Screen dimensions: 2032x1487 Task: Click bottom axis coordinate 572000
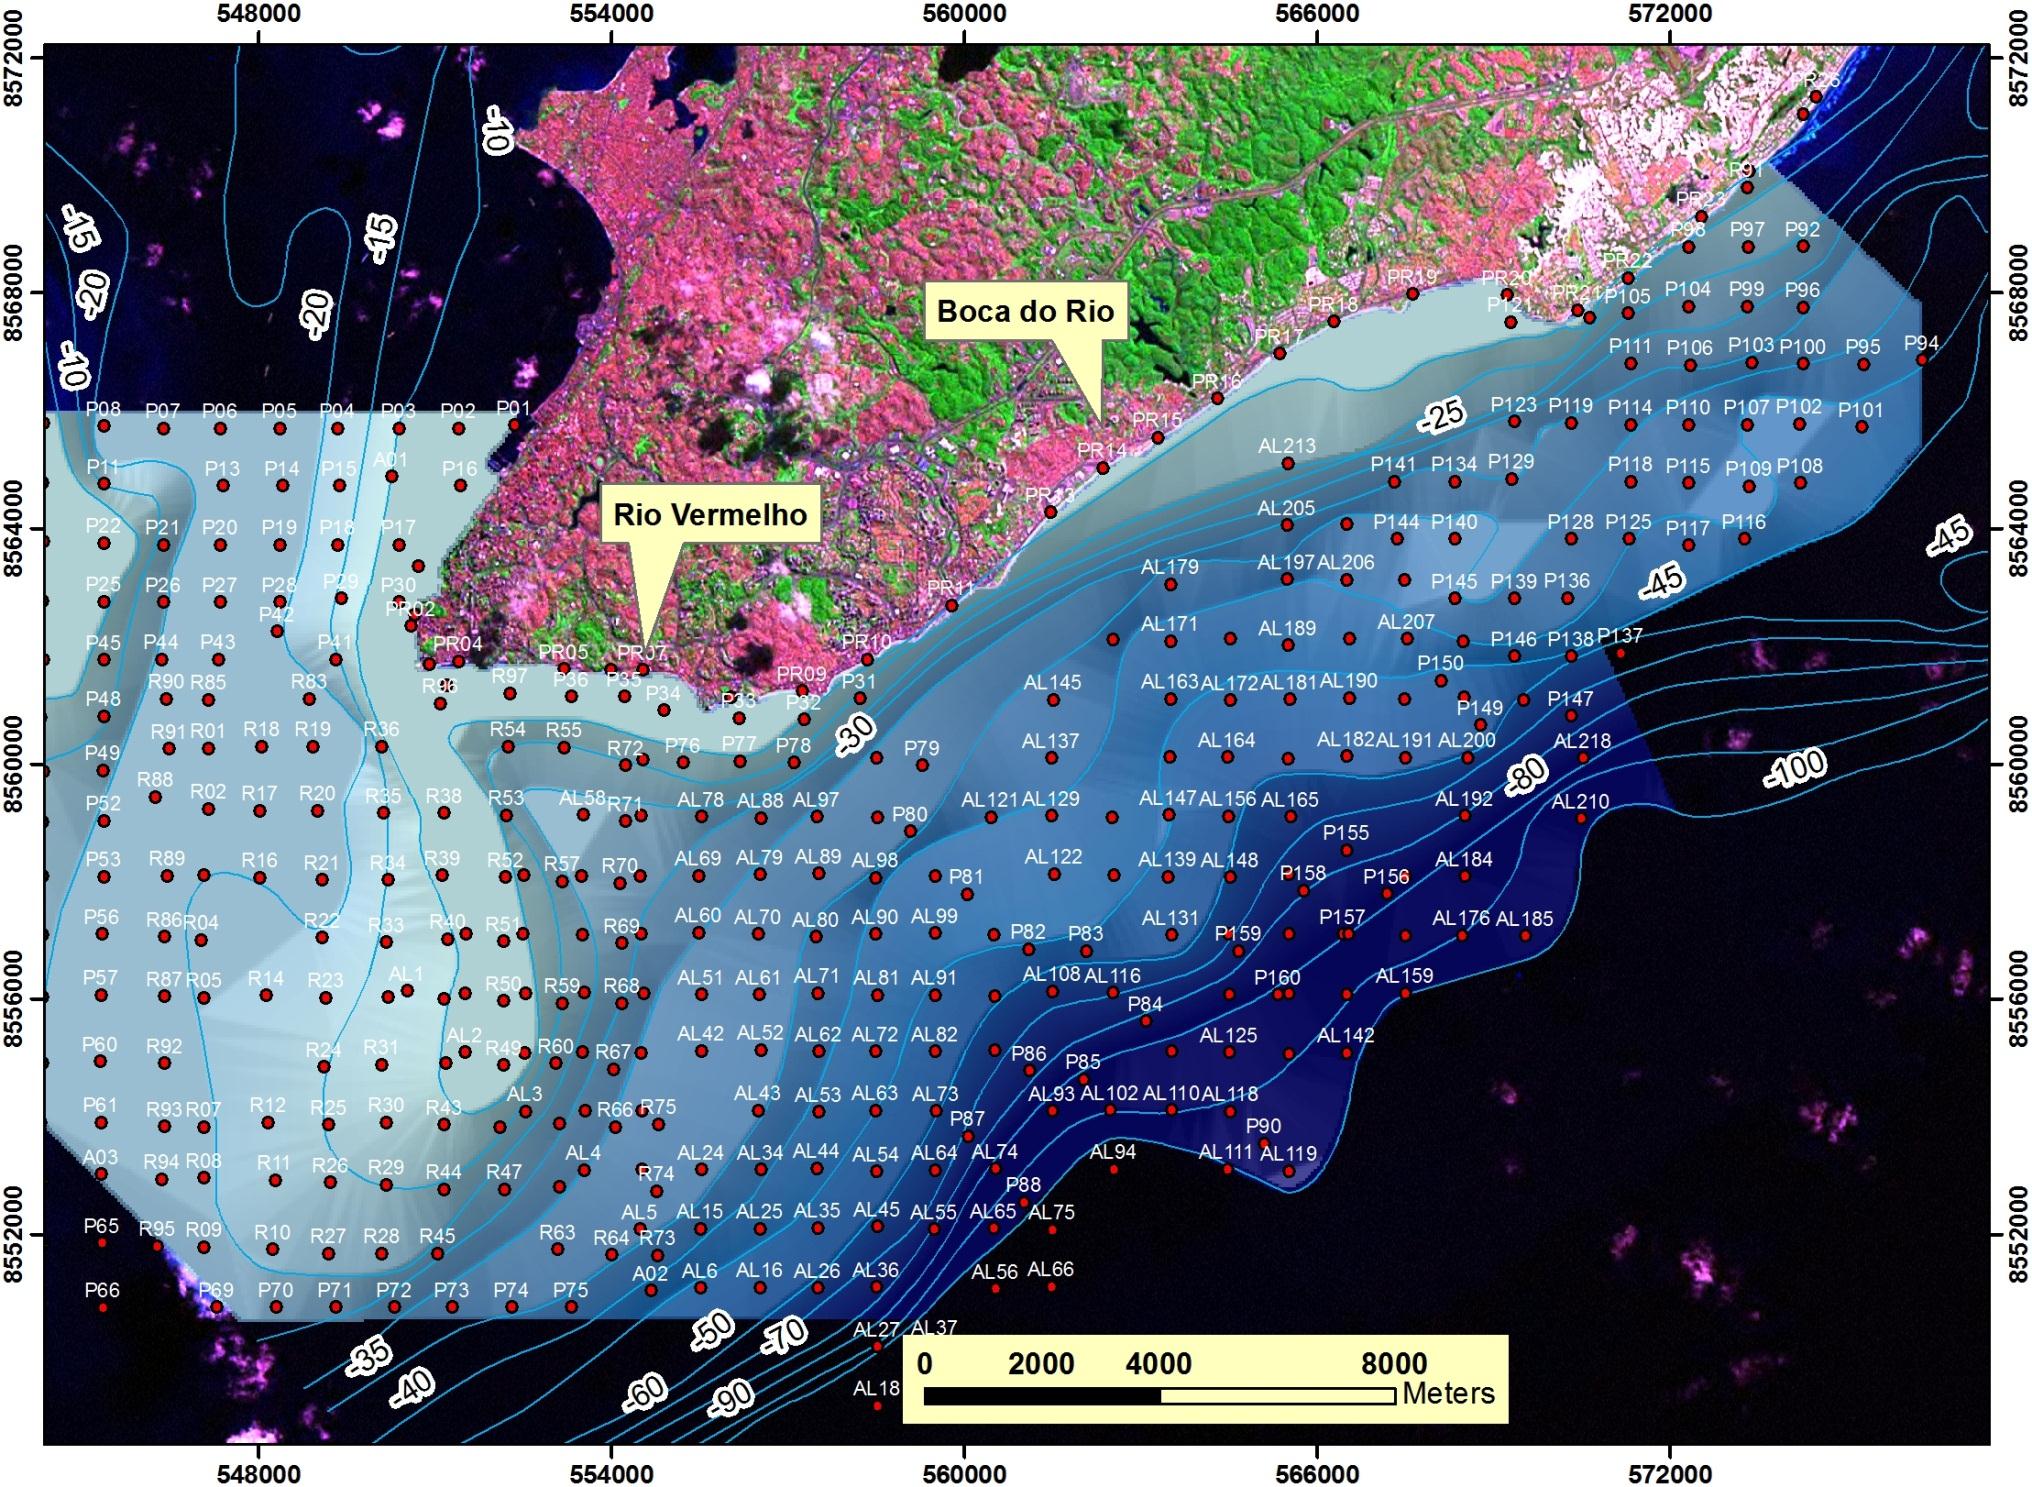click(x=1669, y=1474)
